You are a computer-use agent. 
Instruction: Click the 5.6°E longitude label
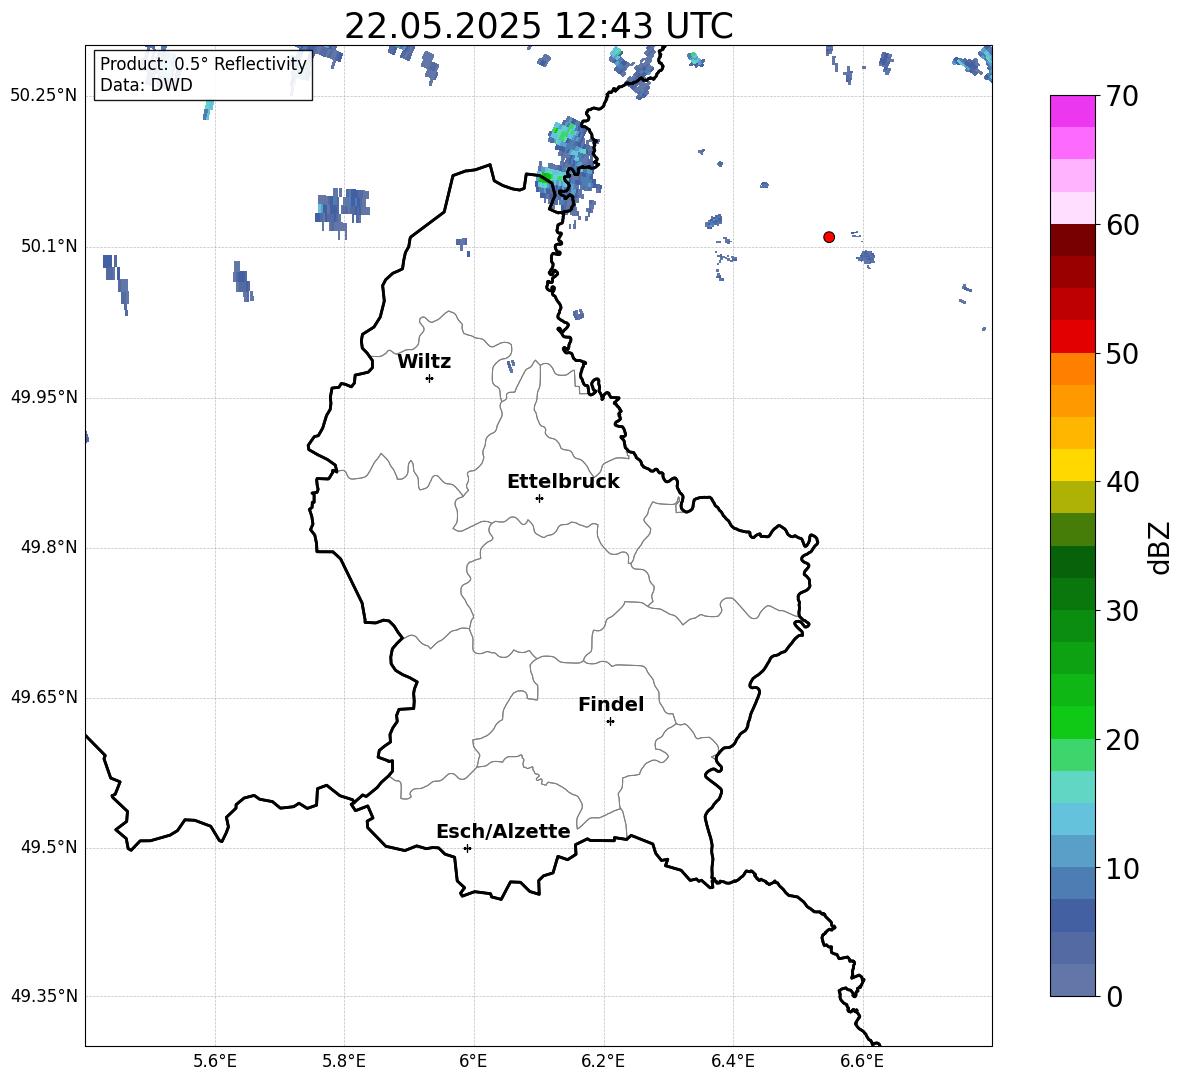[x=215, y=1061]
